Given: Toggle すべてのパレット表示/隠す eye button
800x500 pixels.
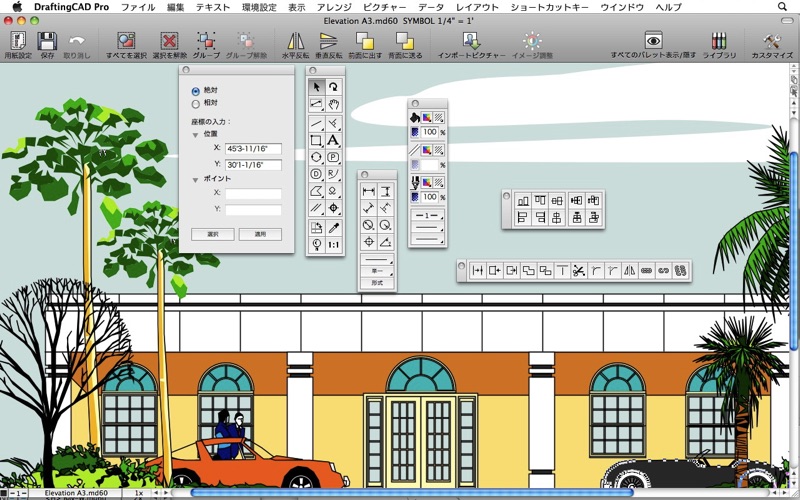Looking at the screenshot, I should pyautogui.click(x=653, y=41).
